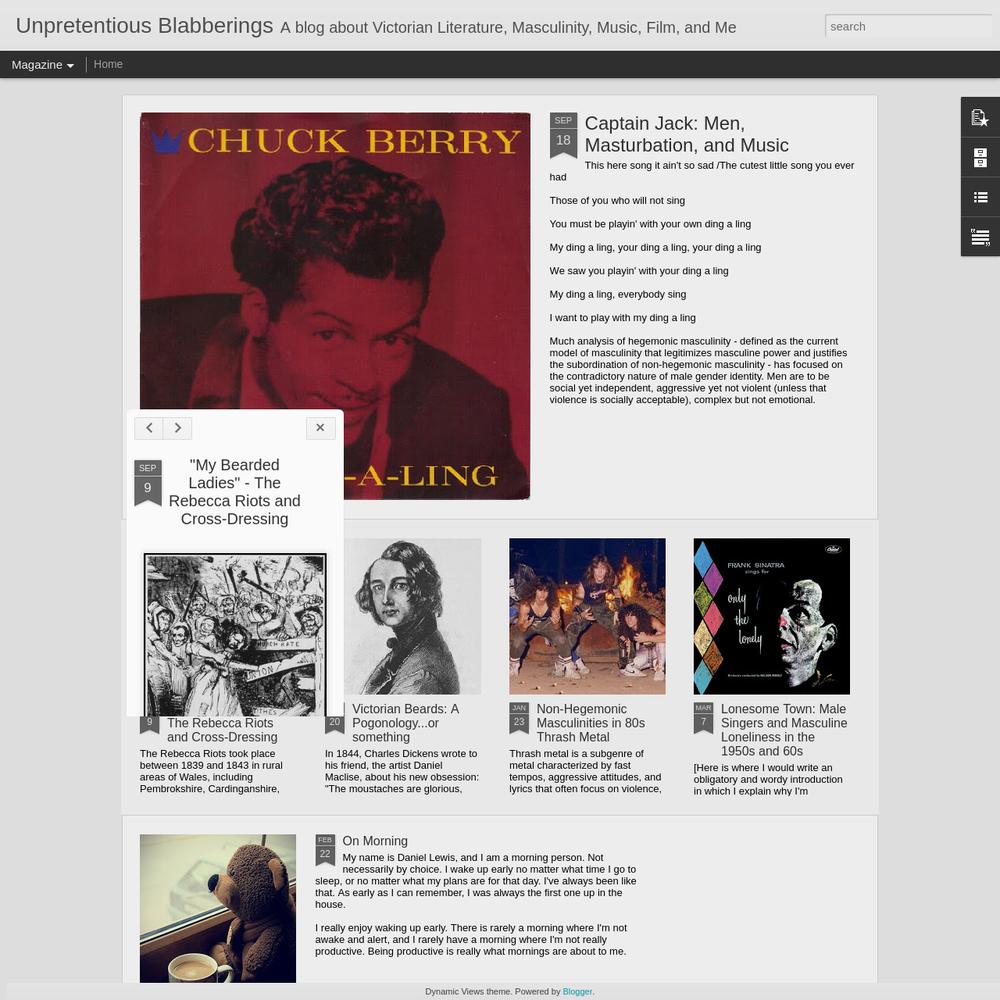Open Victorian Beards: A Pogonology post title
The width and height of the screenshot is (1000, 1000).
tap(406, 723)
